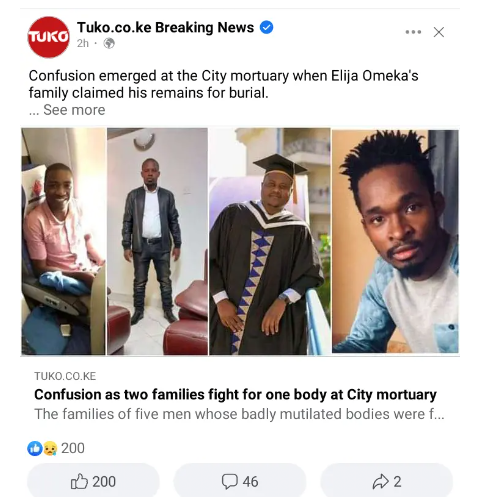Show who reacted via the 200 count

pyautogui.click(x=73, y=448)
